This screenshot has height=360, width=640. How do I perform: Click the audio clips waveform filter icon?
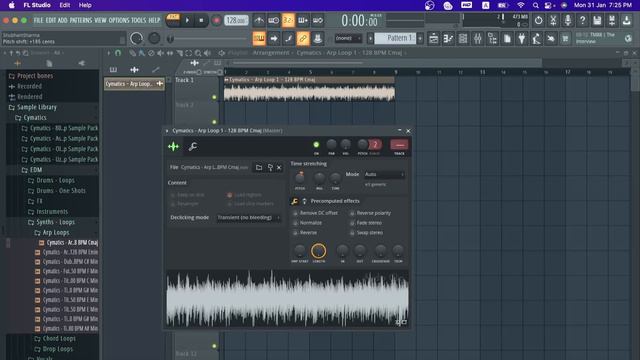tap(134, 70)
